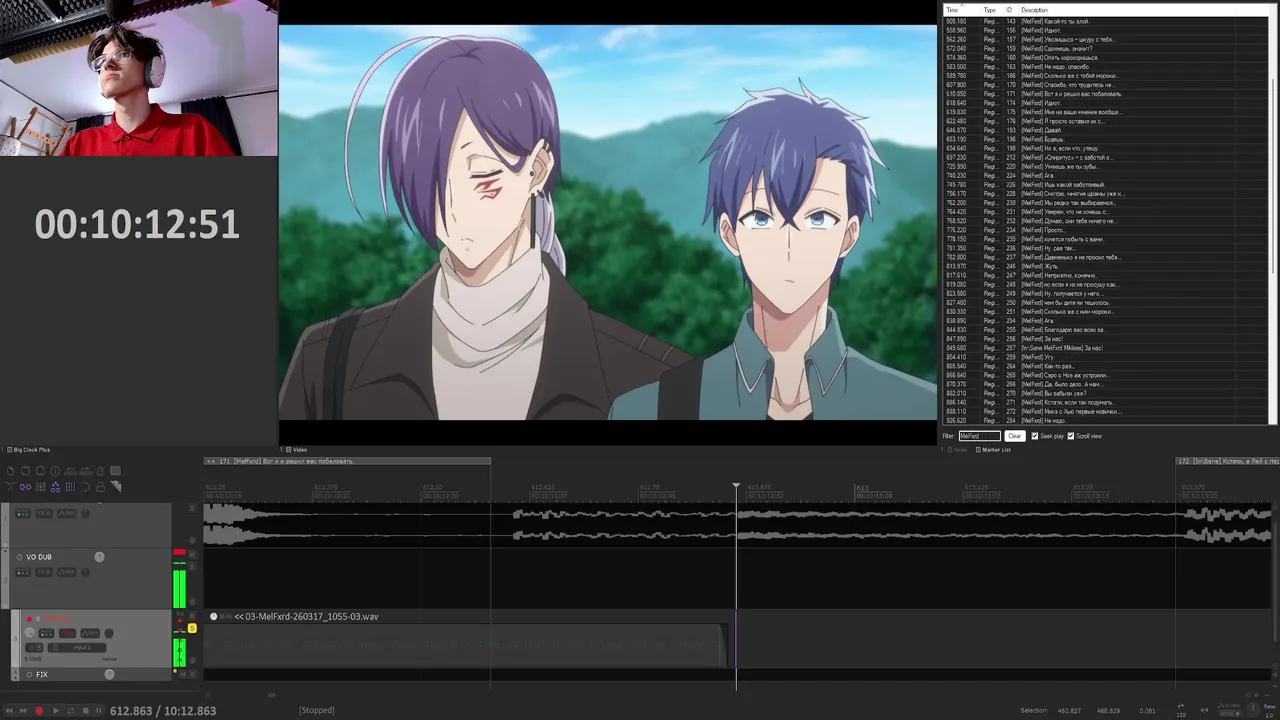Select region 171 label above timeline
This screenshot has height=720, width=1280.
pyautogui.click(x=347, y=461)
